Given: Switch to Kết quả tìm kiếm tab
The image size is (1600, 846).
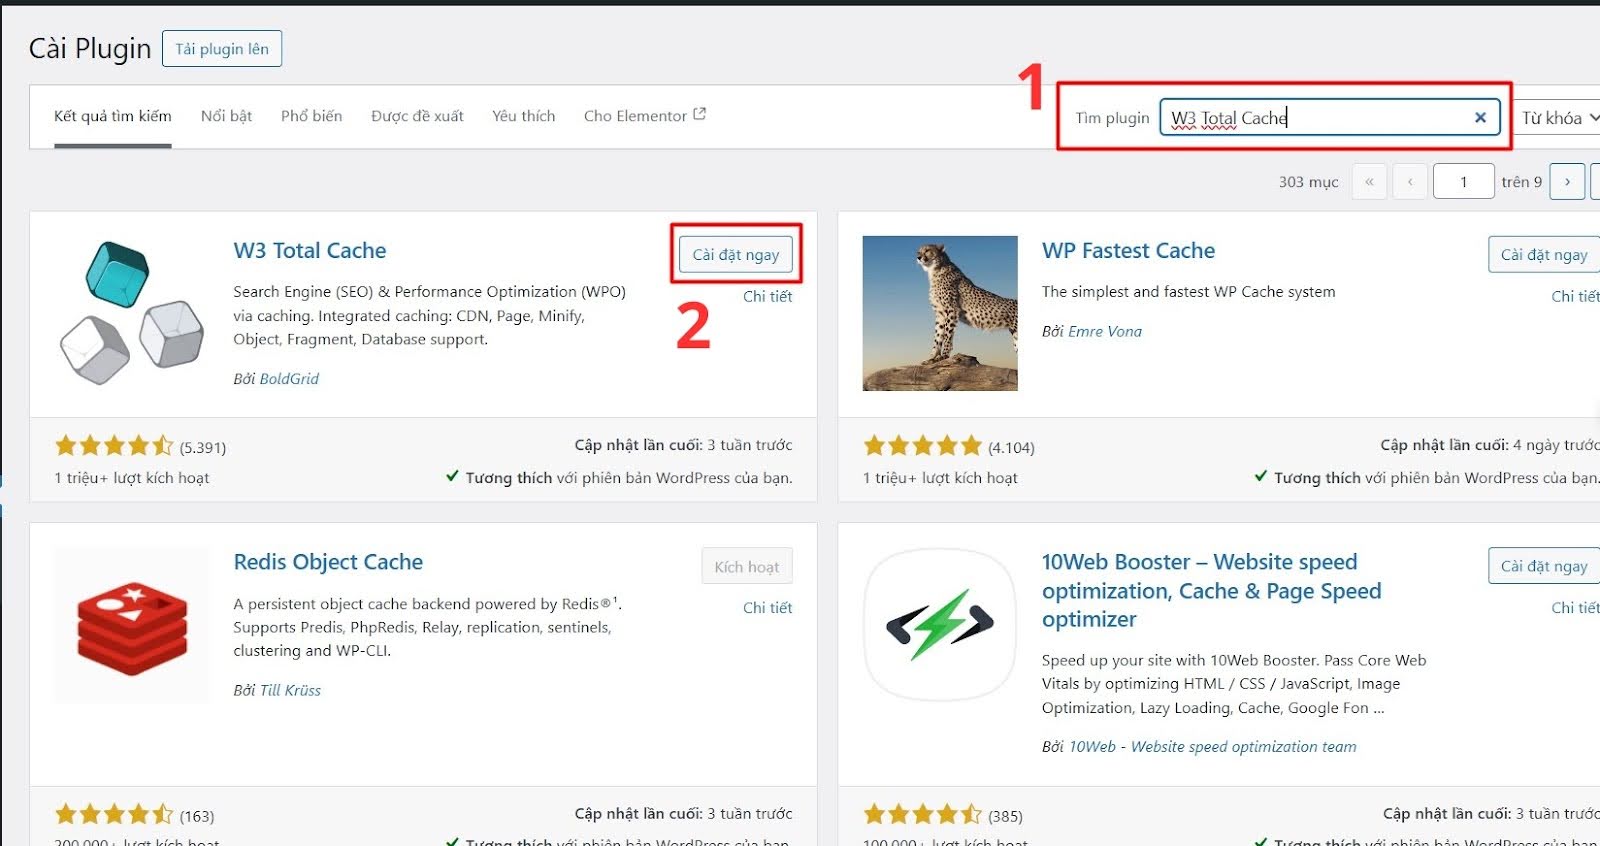Looking at the screenshot, I should [x=113, y=116].
